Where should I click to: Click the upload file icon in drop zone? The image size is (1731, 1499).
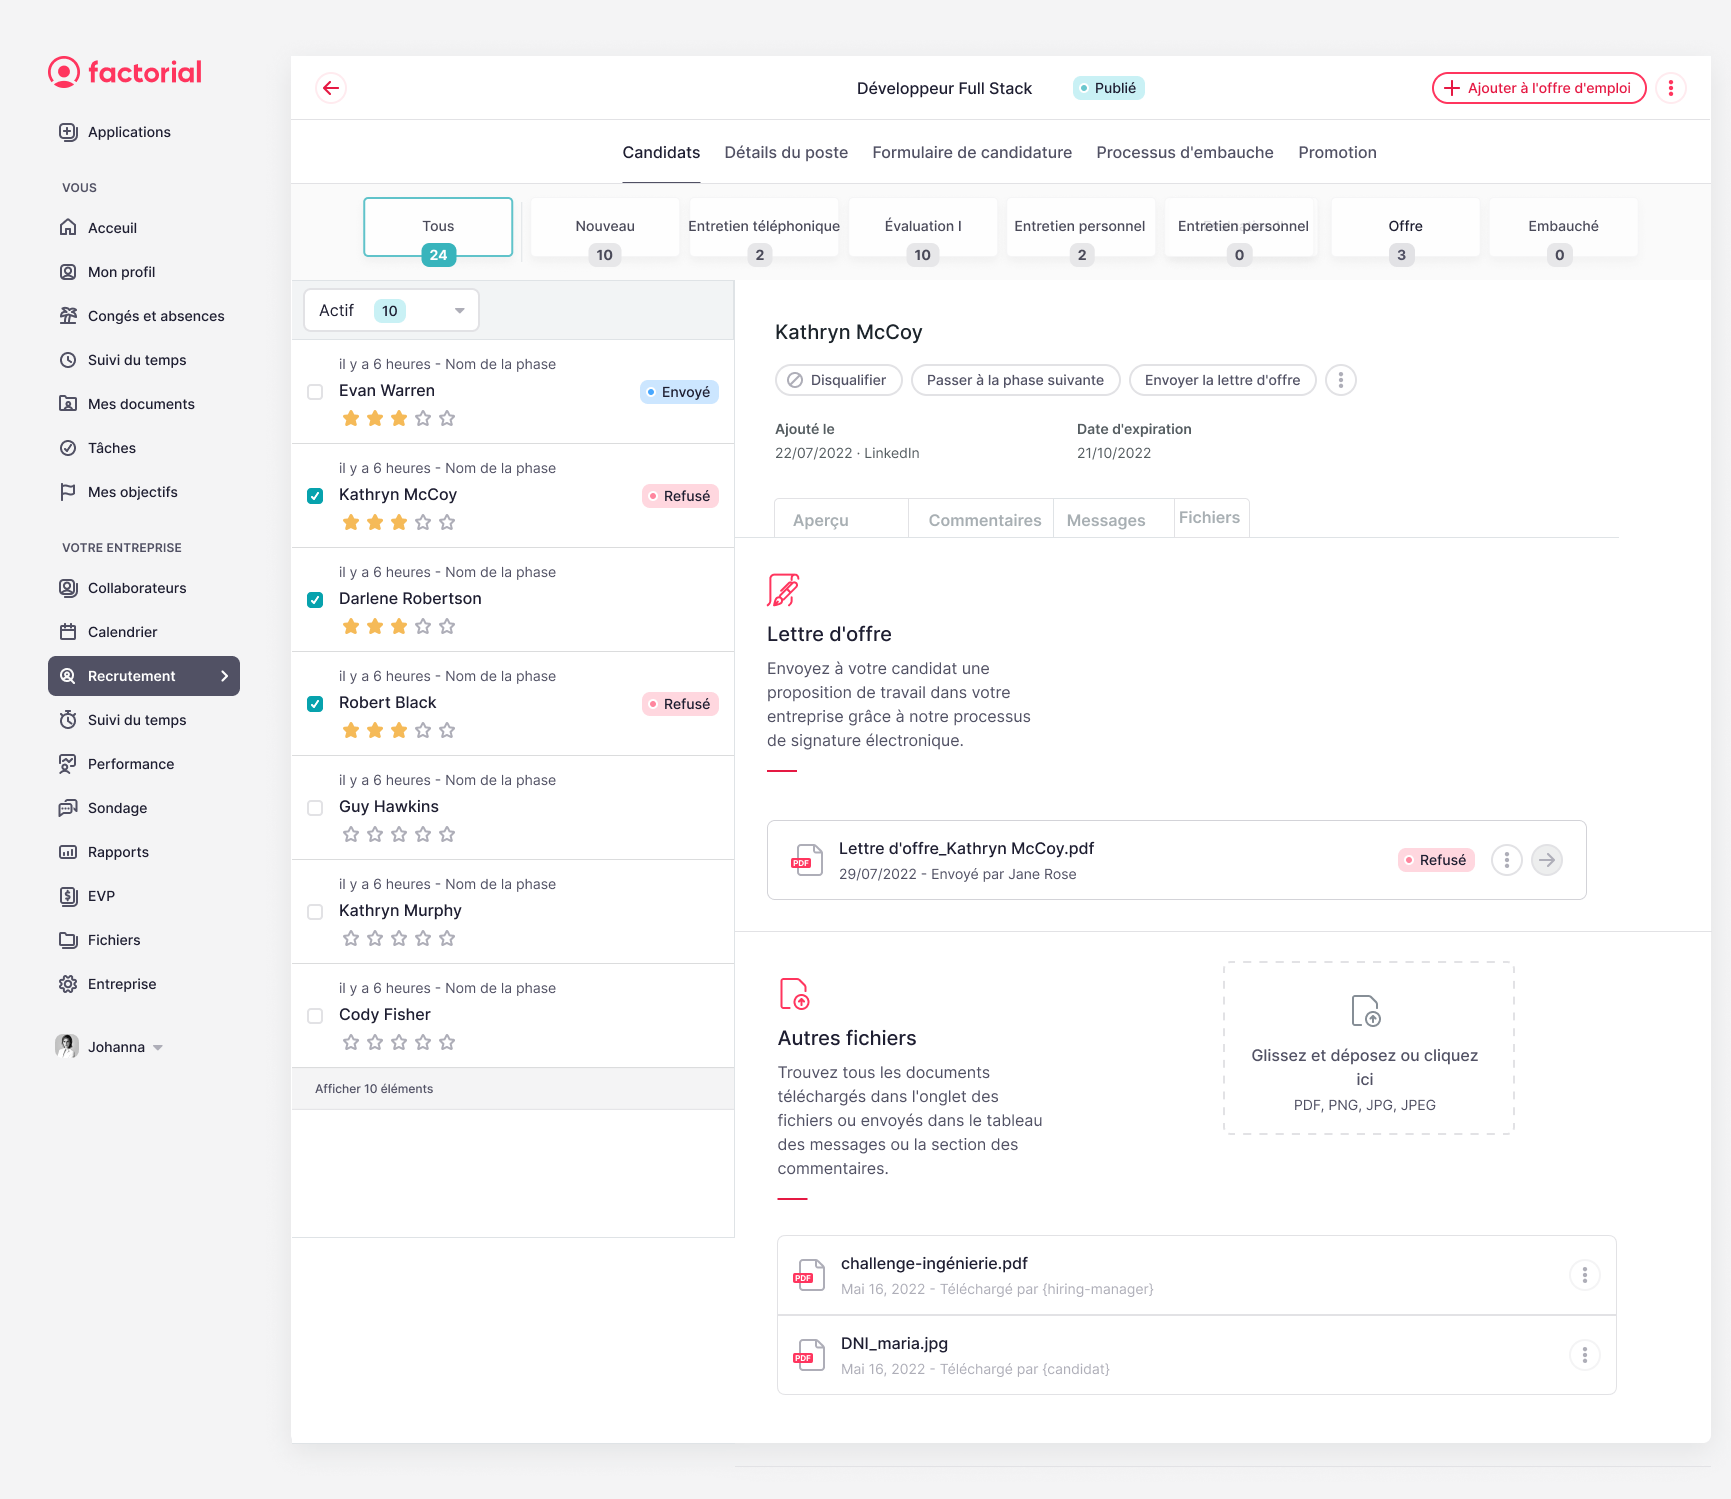click(1365, 1011)
